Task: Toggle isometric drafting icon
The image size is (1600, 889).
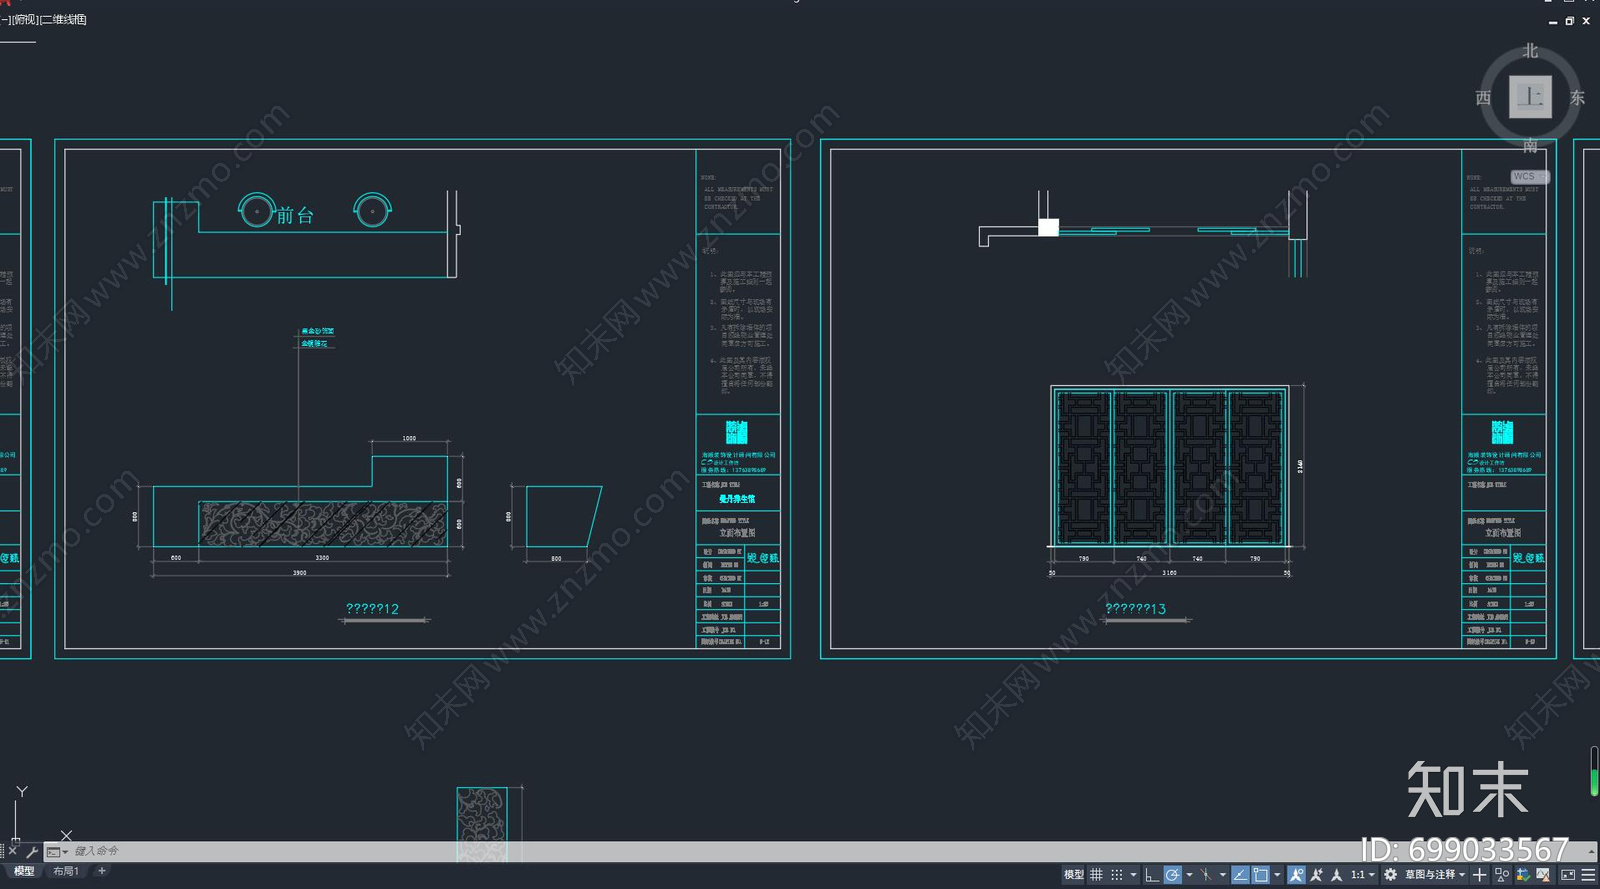Action: coord(1206,875)
